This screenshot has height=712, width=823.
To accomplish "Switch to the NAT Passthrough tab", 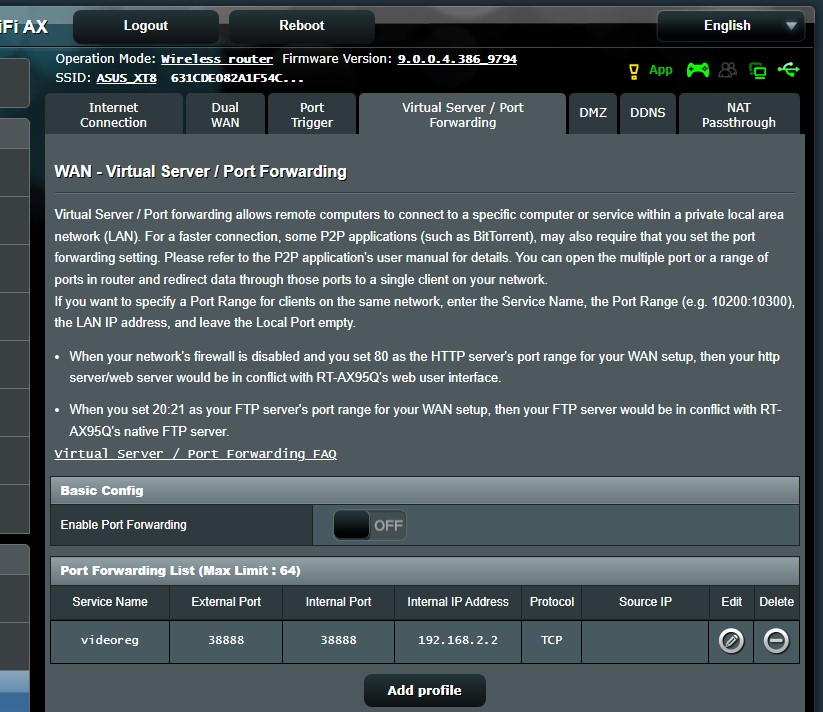I will [x=738, y=113].
